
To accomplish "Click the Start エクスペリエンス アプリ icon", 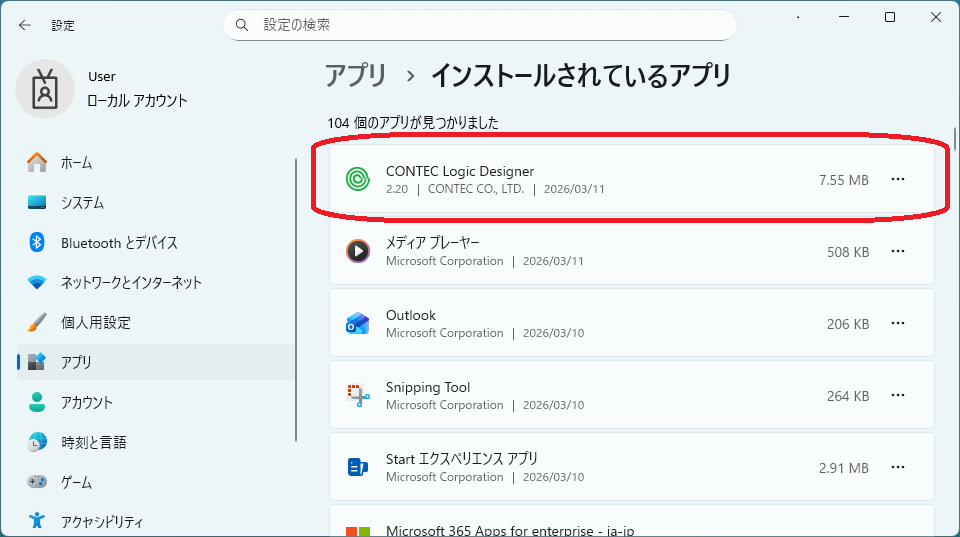I will click(358, 467).
